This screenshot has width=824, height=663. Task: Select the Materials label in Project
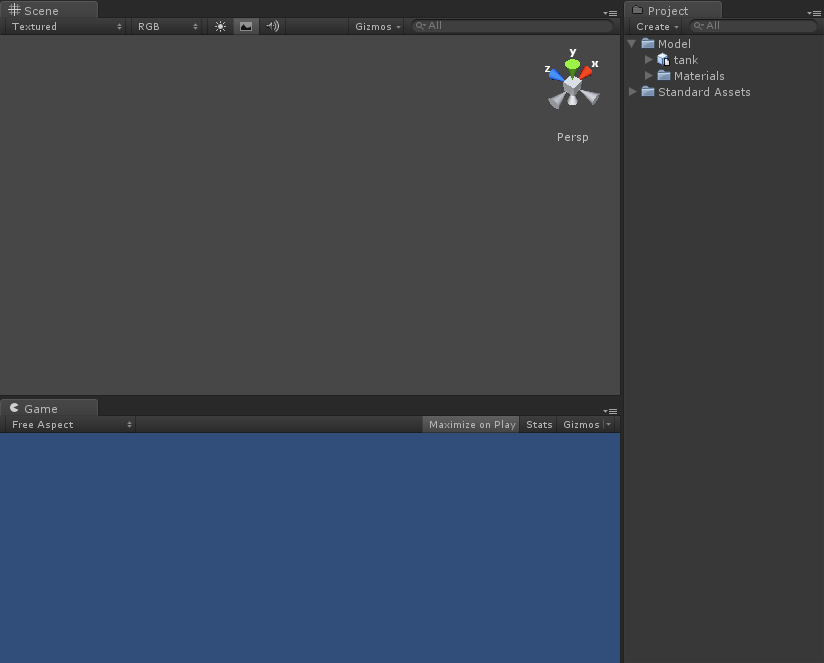click(699, 76)
